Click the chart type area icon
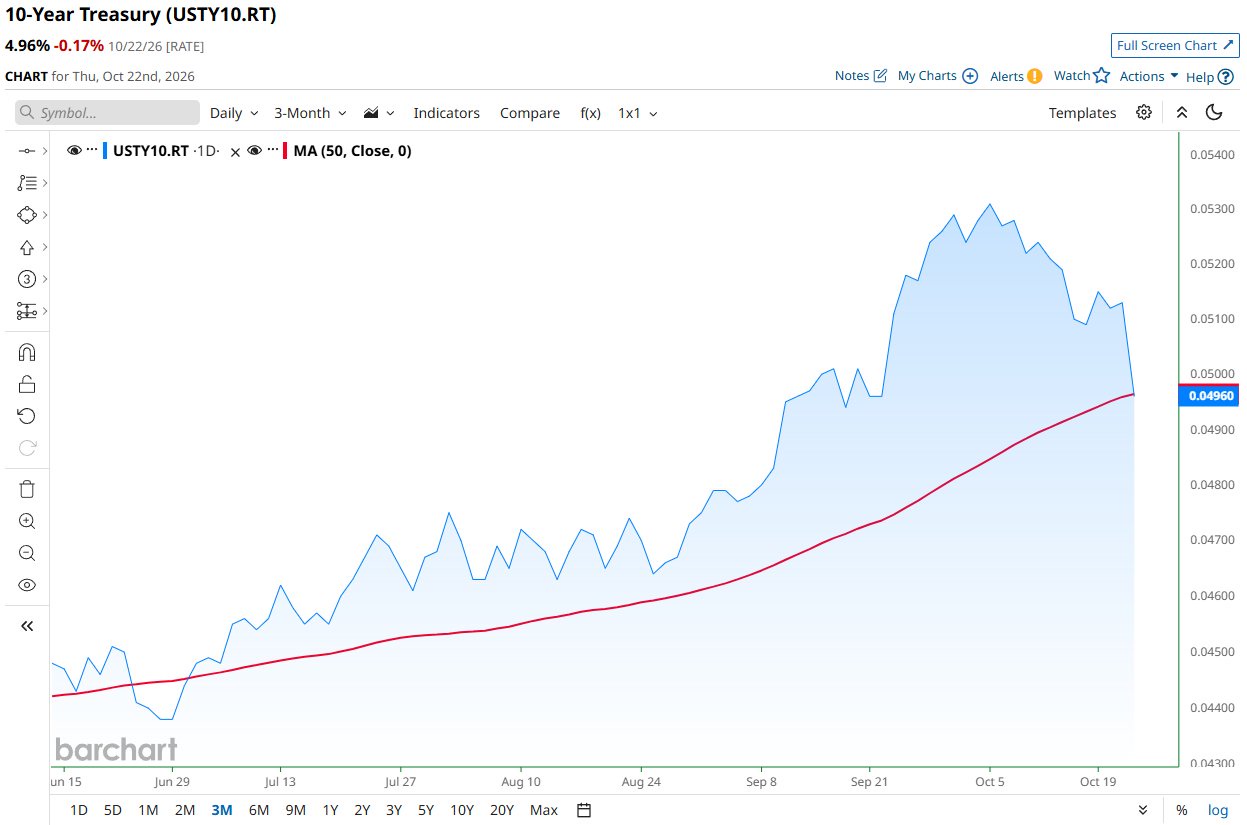Viewport: 1247px width, 825px height. coord(371,113)
